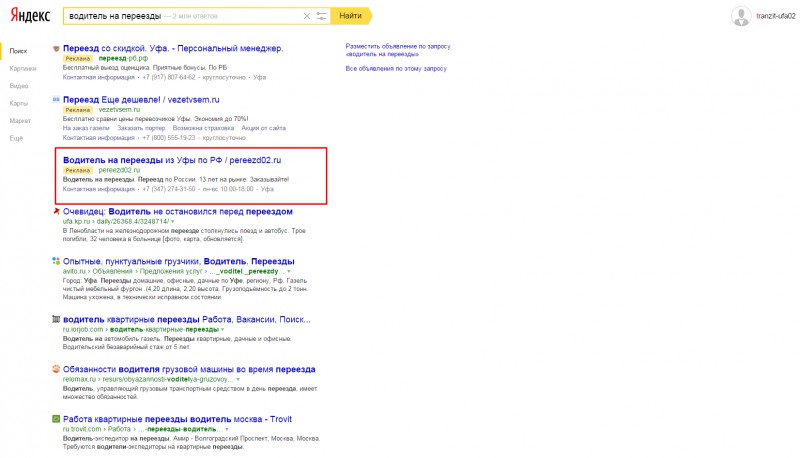Open Контактная информация under vezetvsem ad
The image size is (800, 458).
[x=98, y=138]
